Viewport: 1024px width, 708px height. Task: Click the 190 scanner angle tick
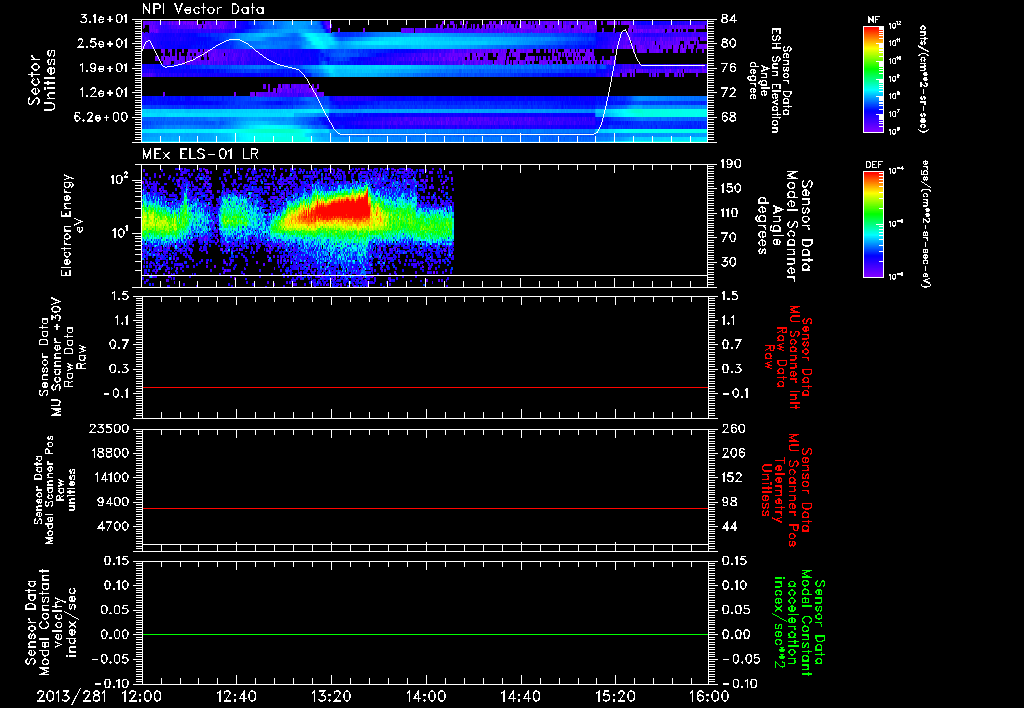[x=732, y=164]
